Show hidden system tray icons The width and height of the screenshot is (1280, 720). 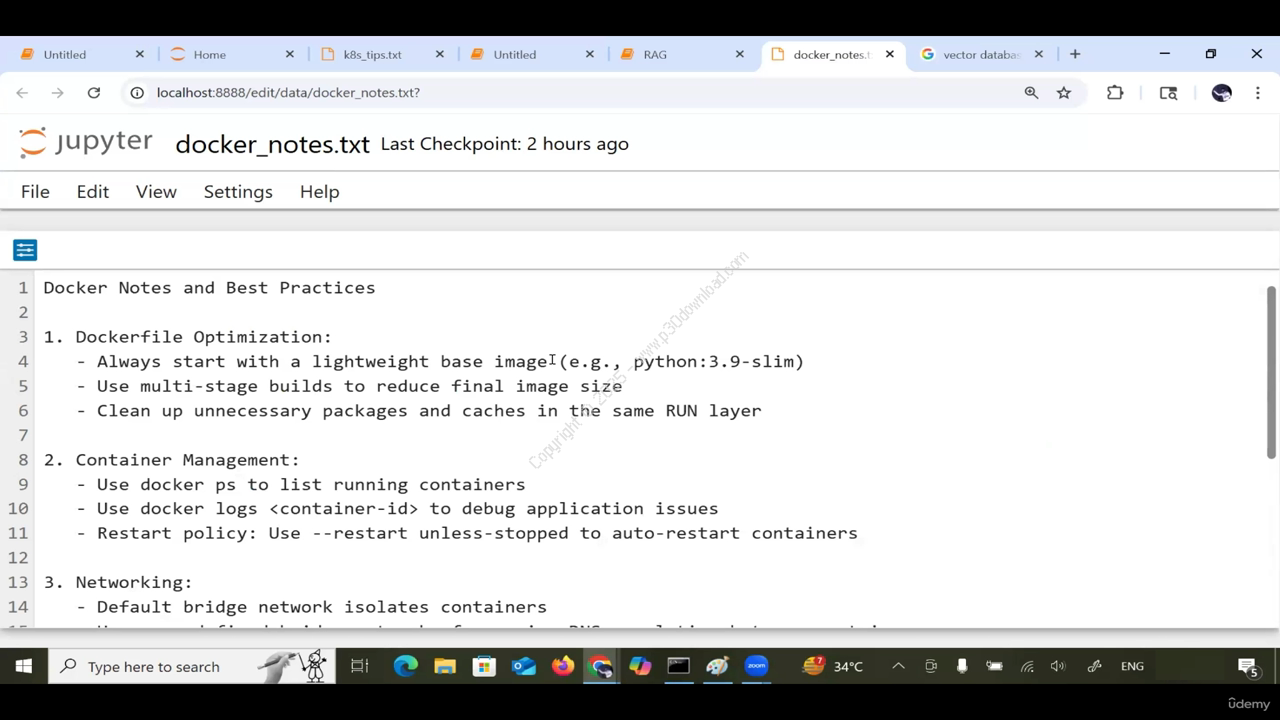coord(898,666)
